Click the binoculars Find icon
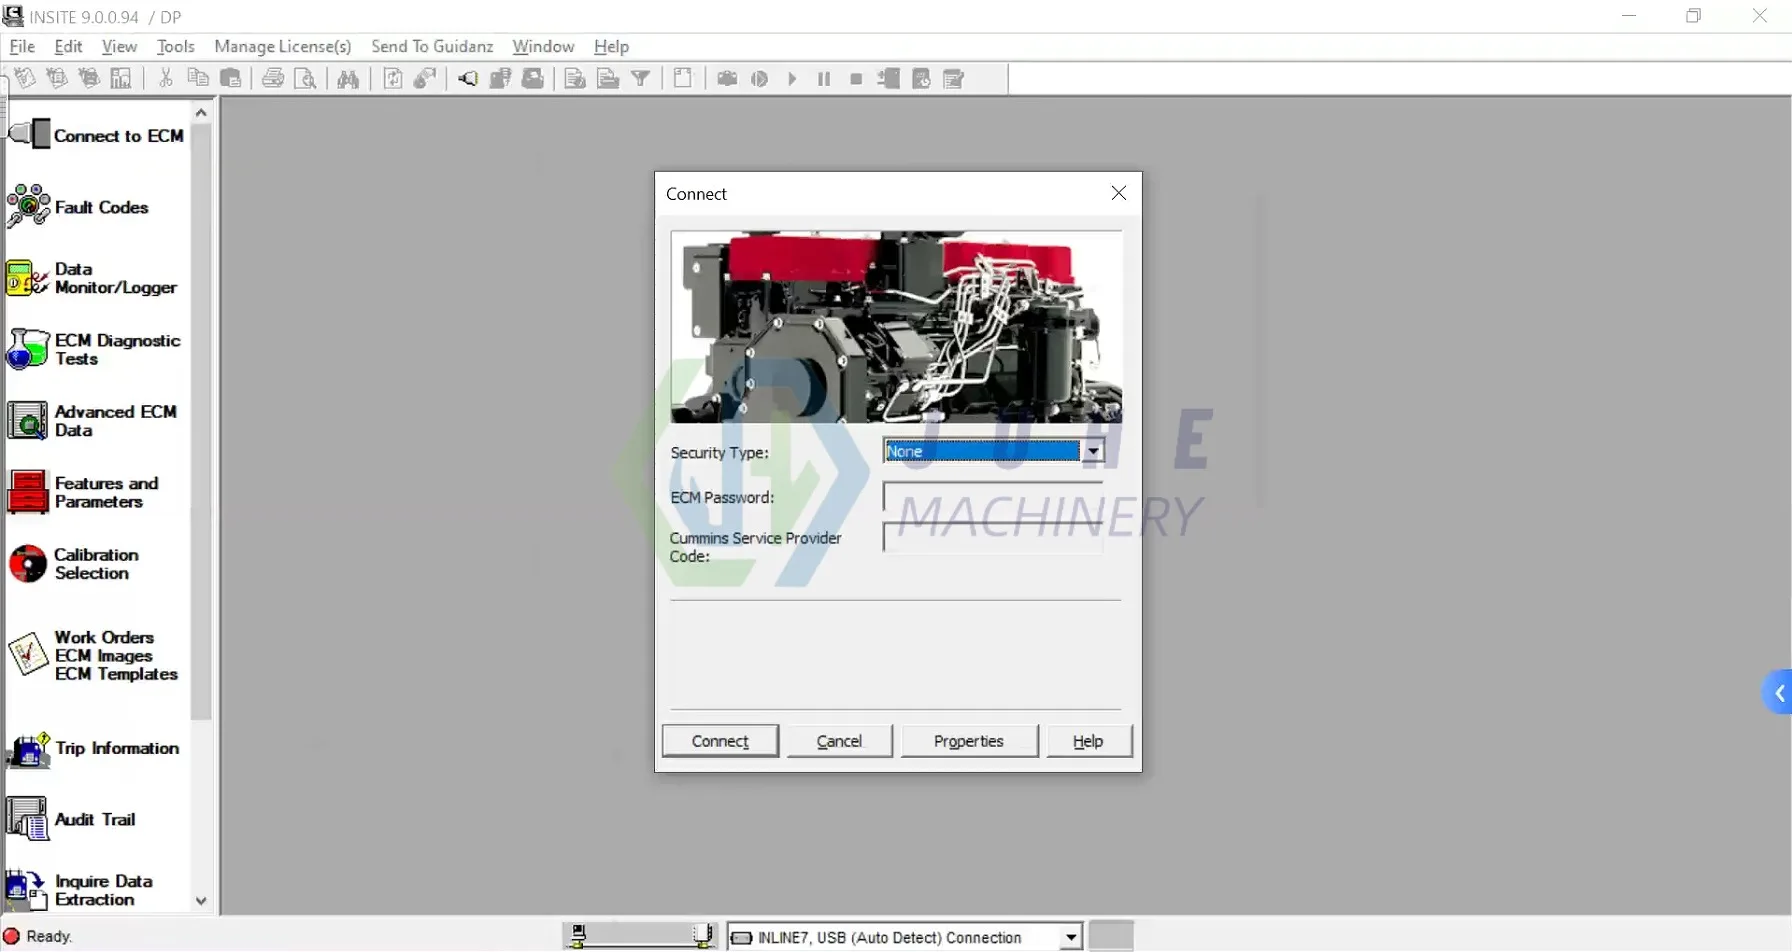This screenshot has width=1792, height=952. (348, 78)
